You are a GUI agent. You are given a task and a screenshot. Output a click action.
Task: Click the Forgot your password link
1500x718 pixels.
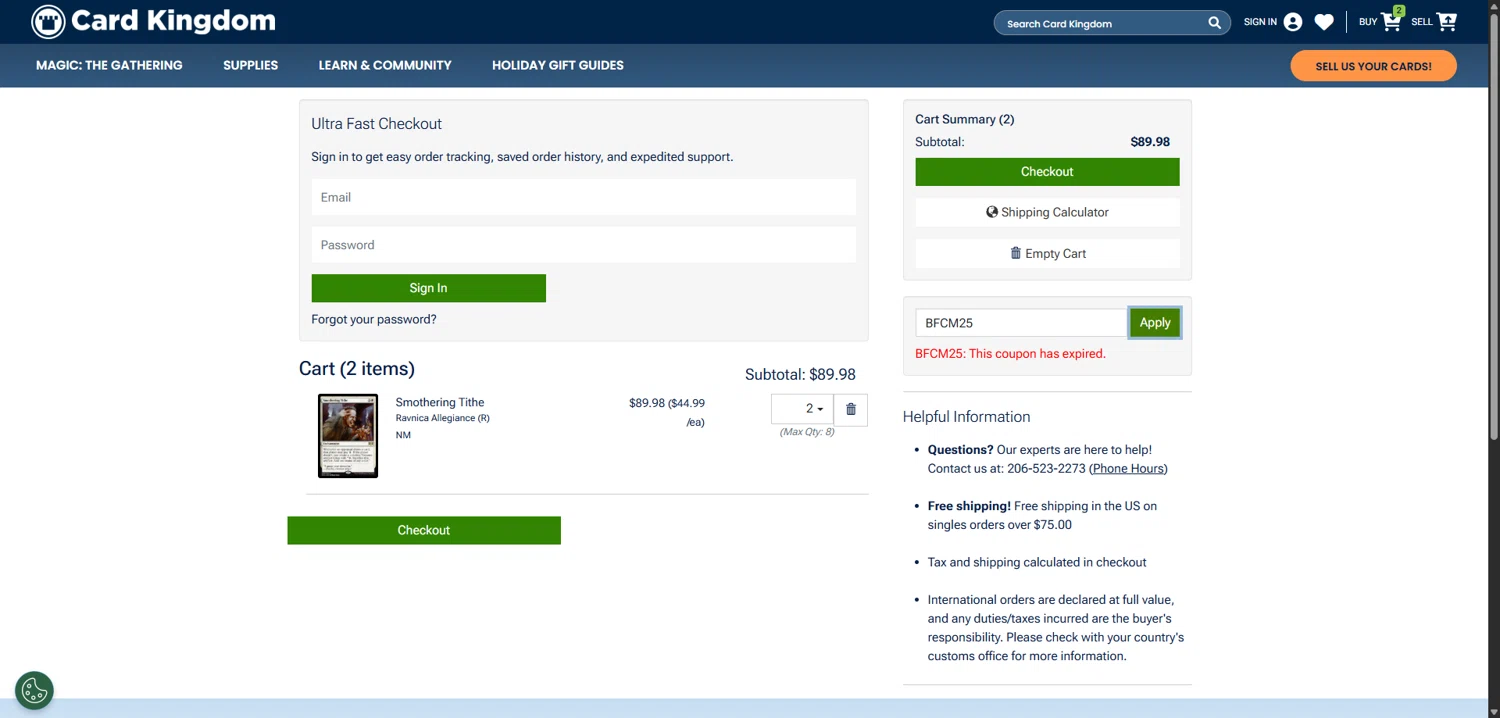point(374,319)
